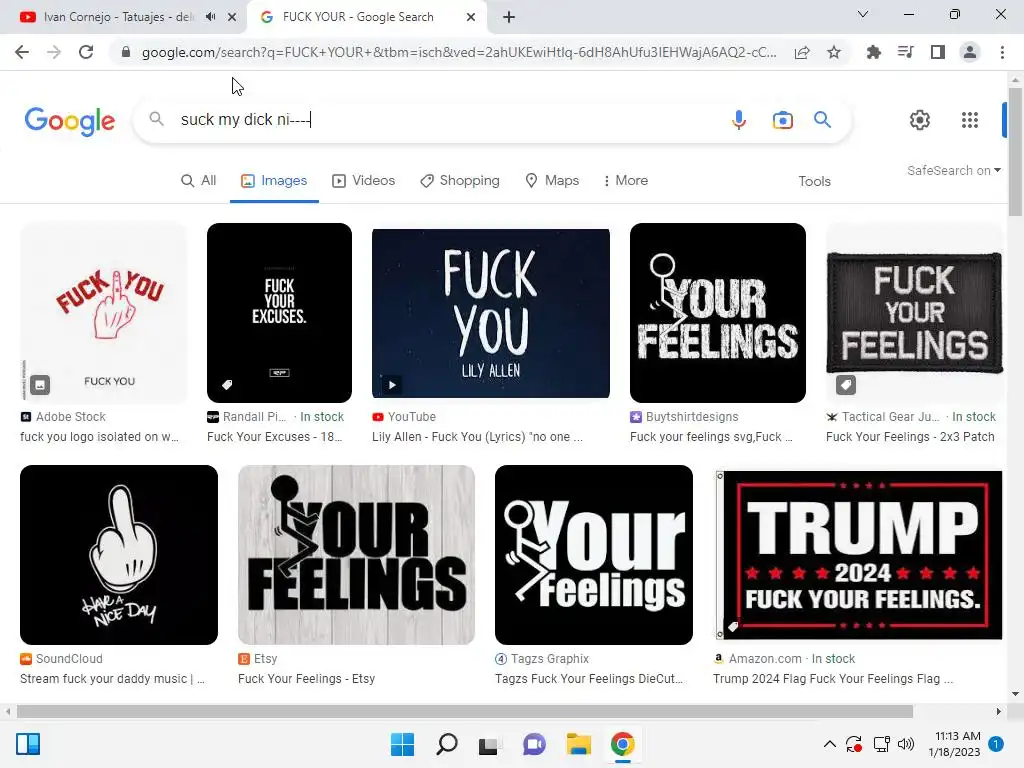Screen dimensions: 1024x768
Task: Expand the More search options
Action: coord(626,181)
